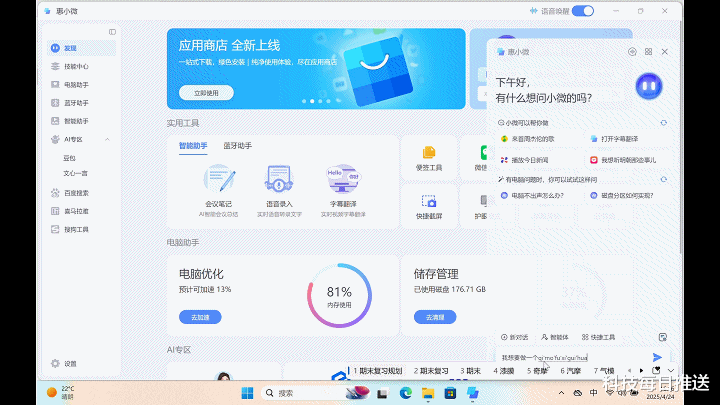720x405 pixels.
Task: Start a 新对话 in chat panel
Action: coord(514,337)
